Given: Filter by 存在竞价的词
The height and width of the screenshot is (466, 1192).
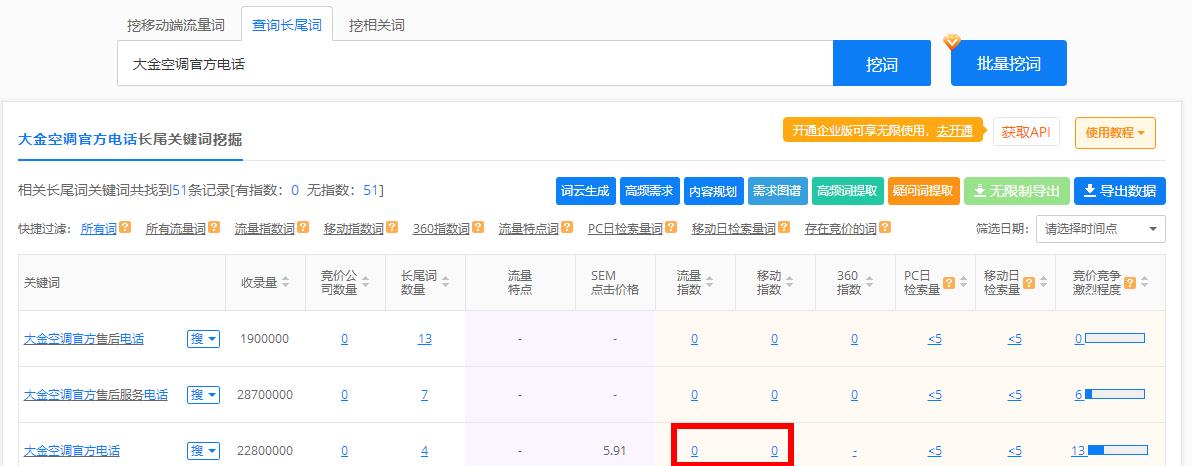Looking at the screenshot, I should point(841,228).
